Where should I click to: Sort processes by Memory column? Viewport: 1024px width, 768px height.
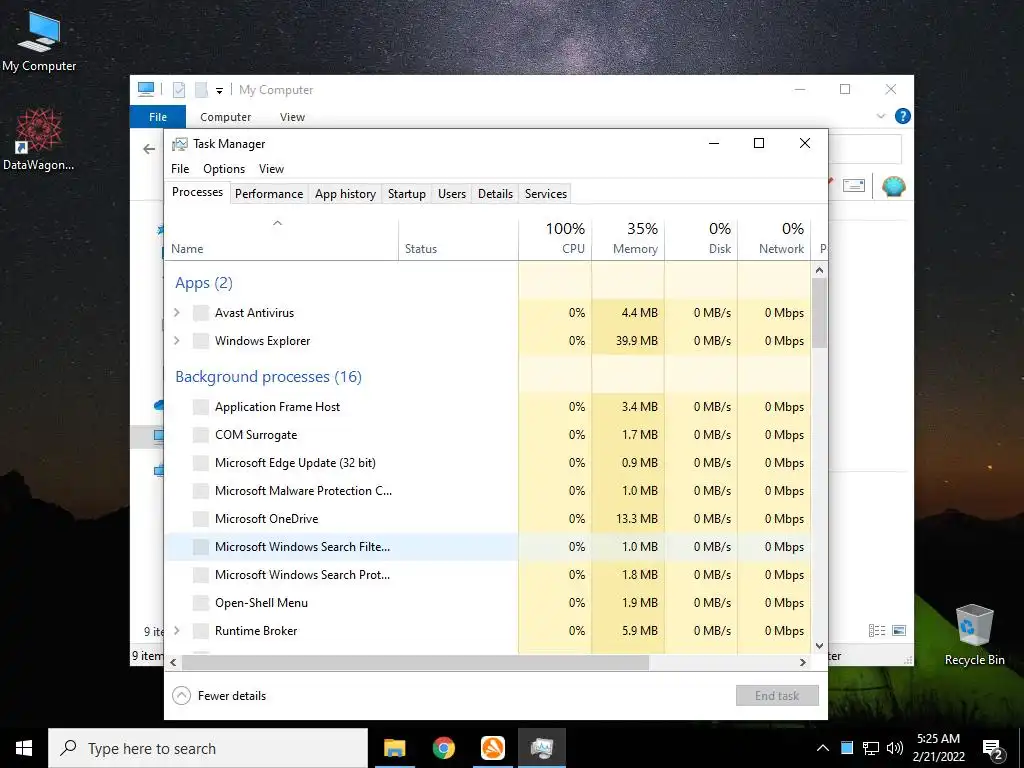628,238
